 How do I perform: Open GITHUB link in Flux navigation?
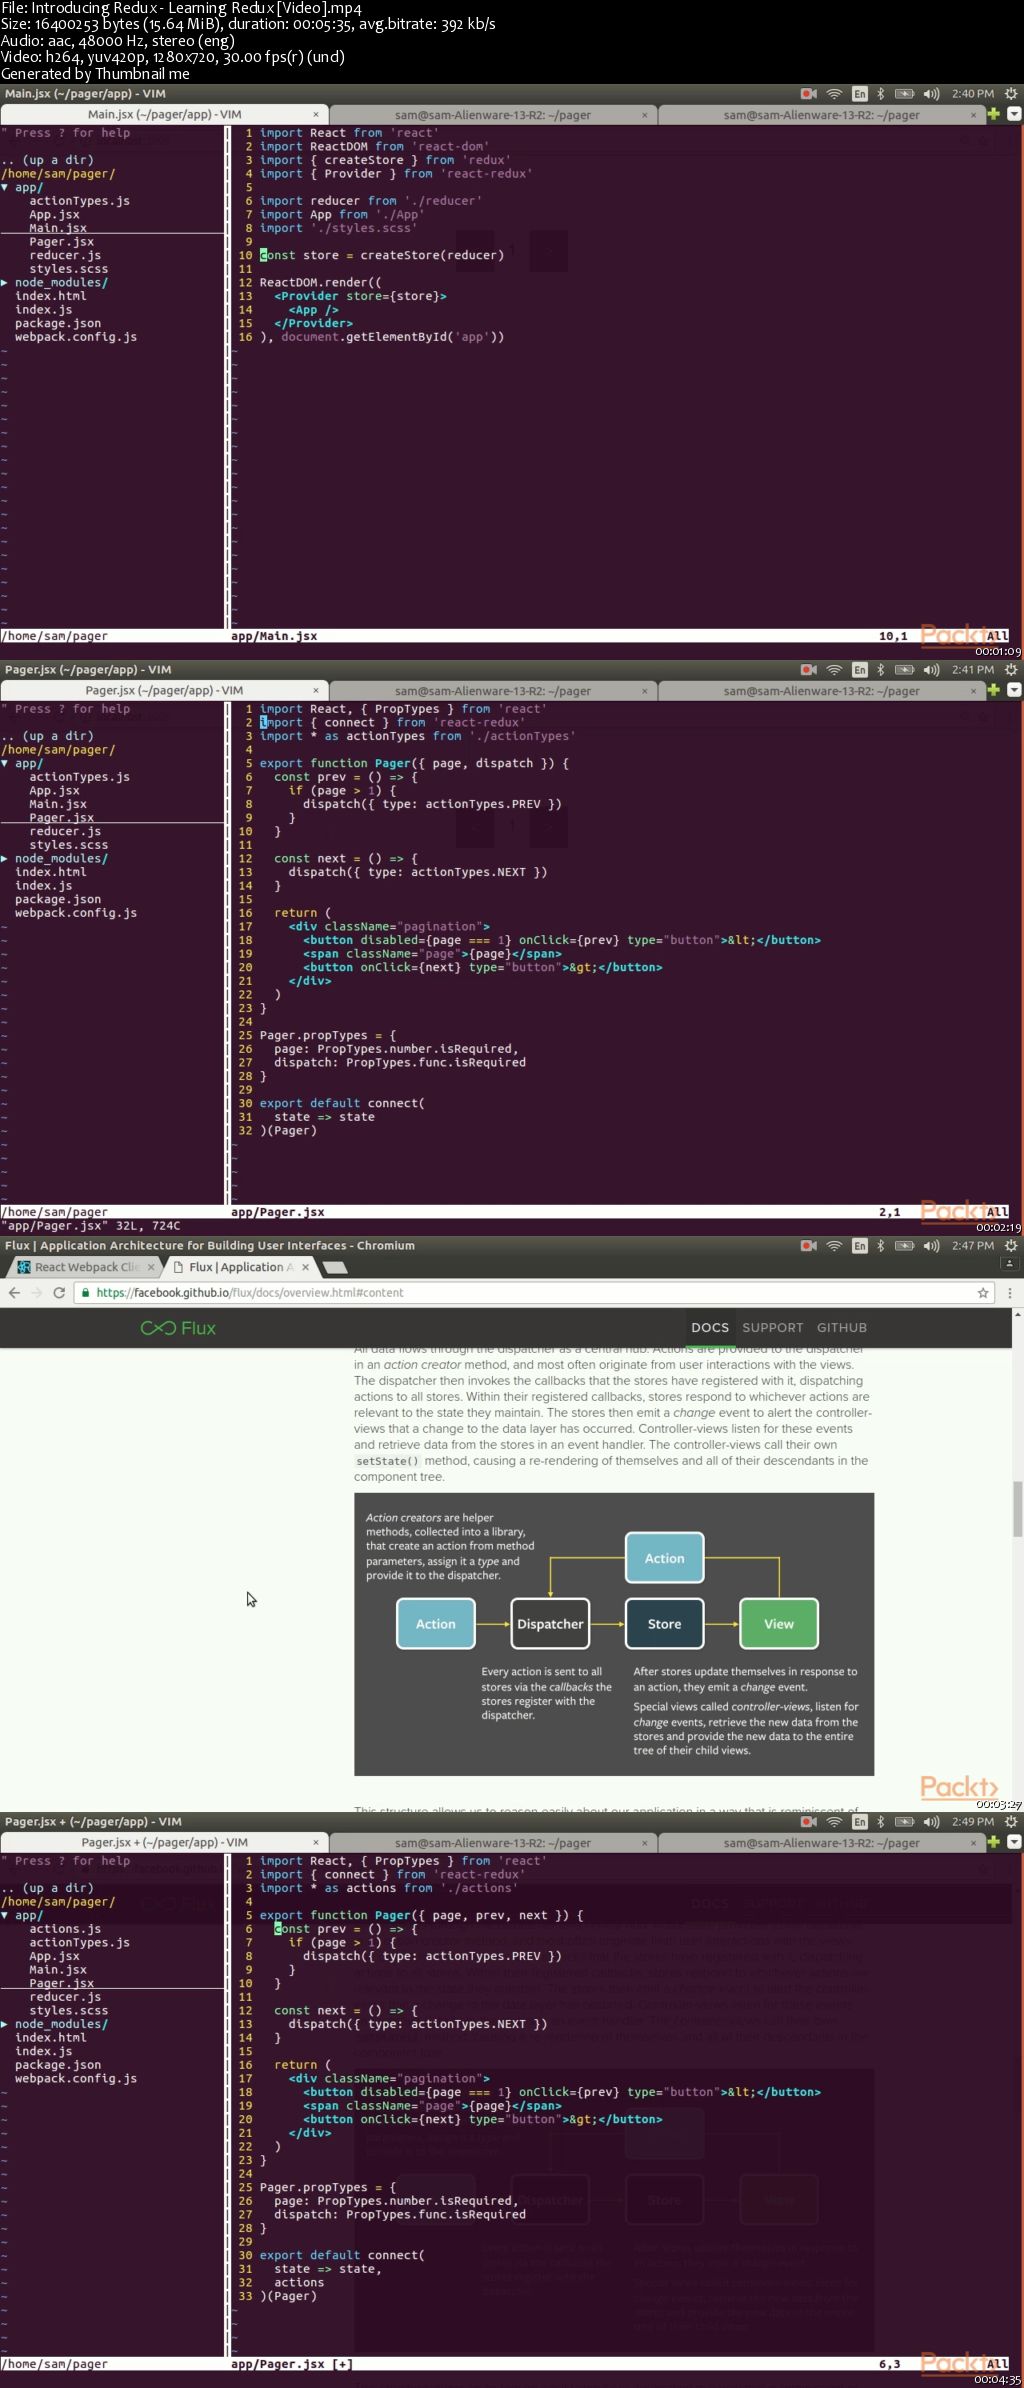point(842,1328)
